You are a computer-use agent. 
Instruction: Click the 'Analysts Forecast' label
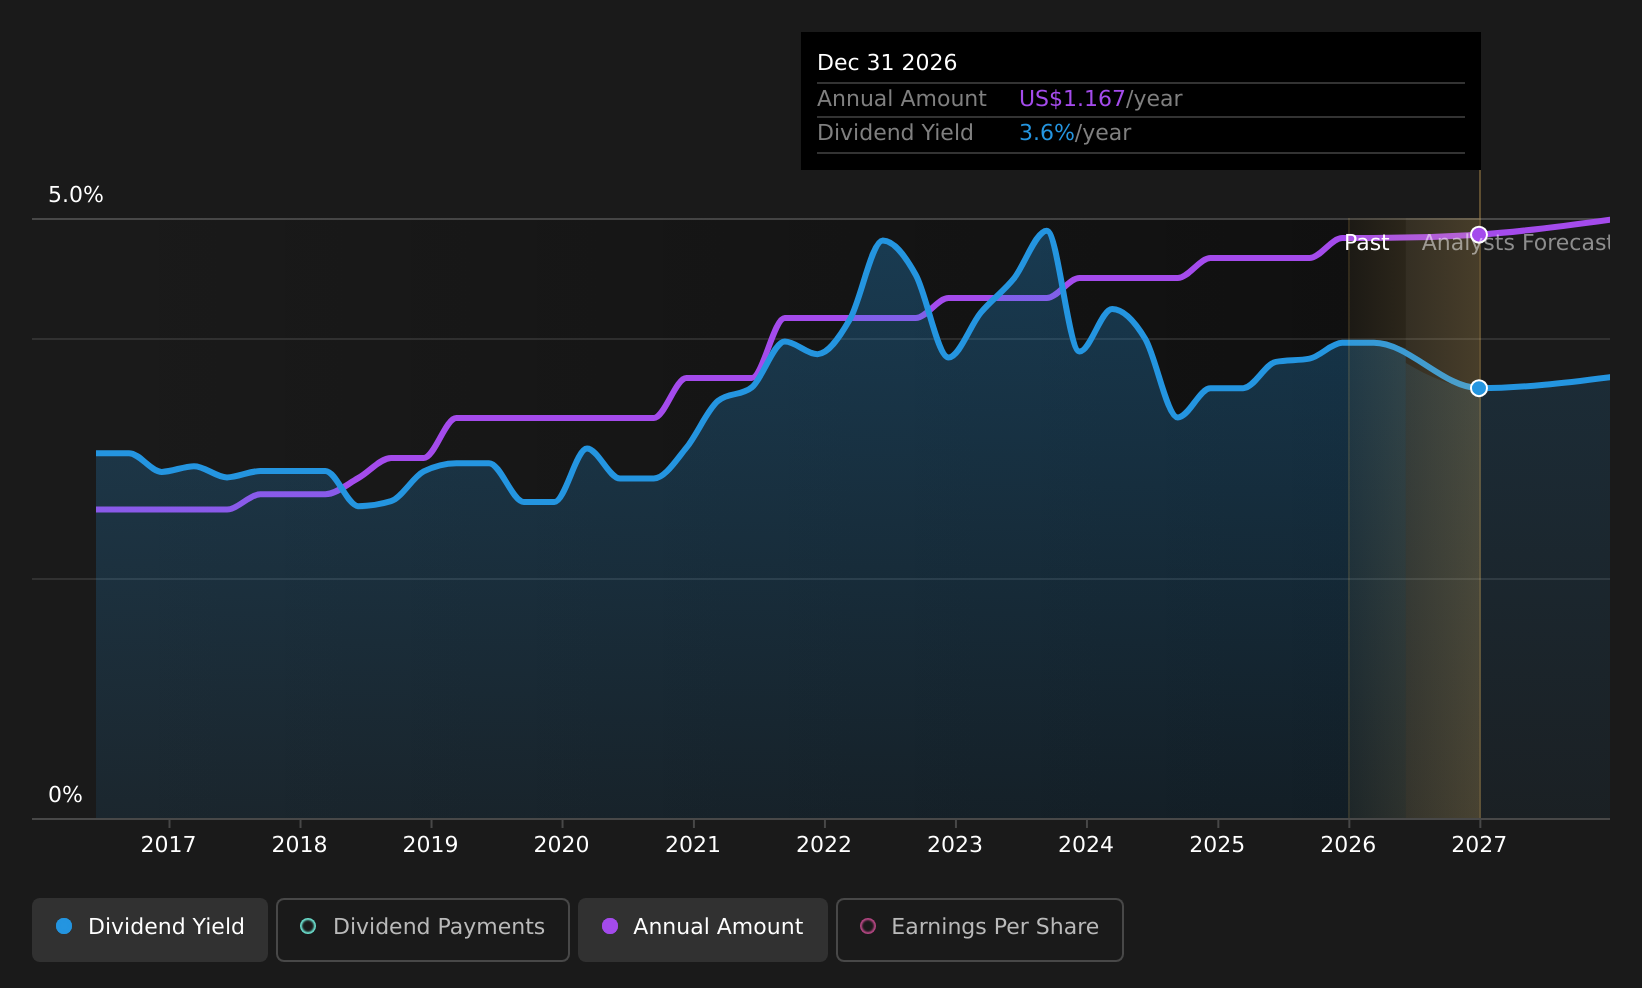click(x=1516, y=243)
